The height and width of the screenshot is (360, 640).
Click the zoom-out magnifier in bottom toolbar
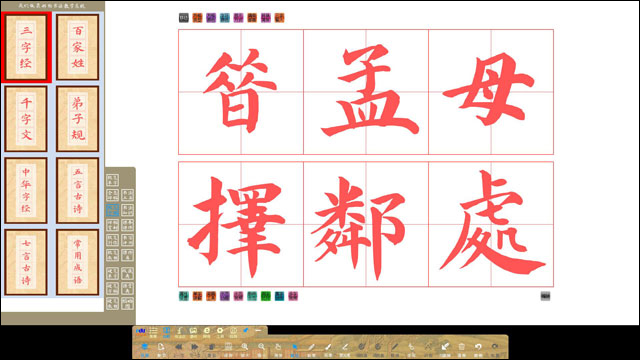(261, 347)
